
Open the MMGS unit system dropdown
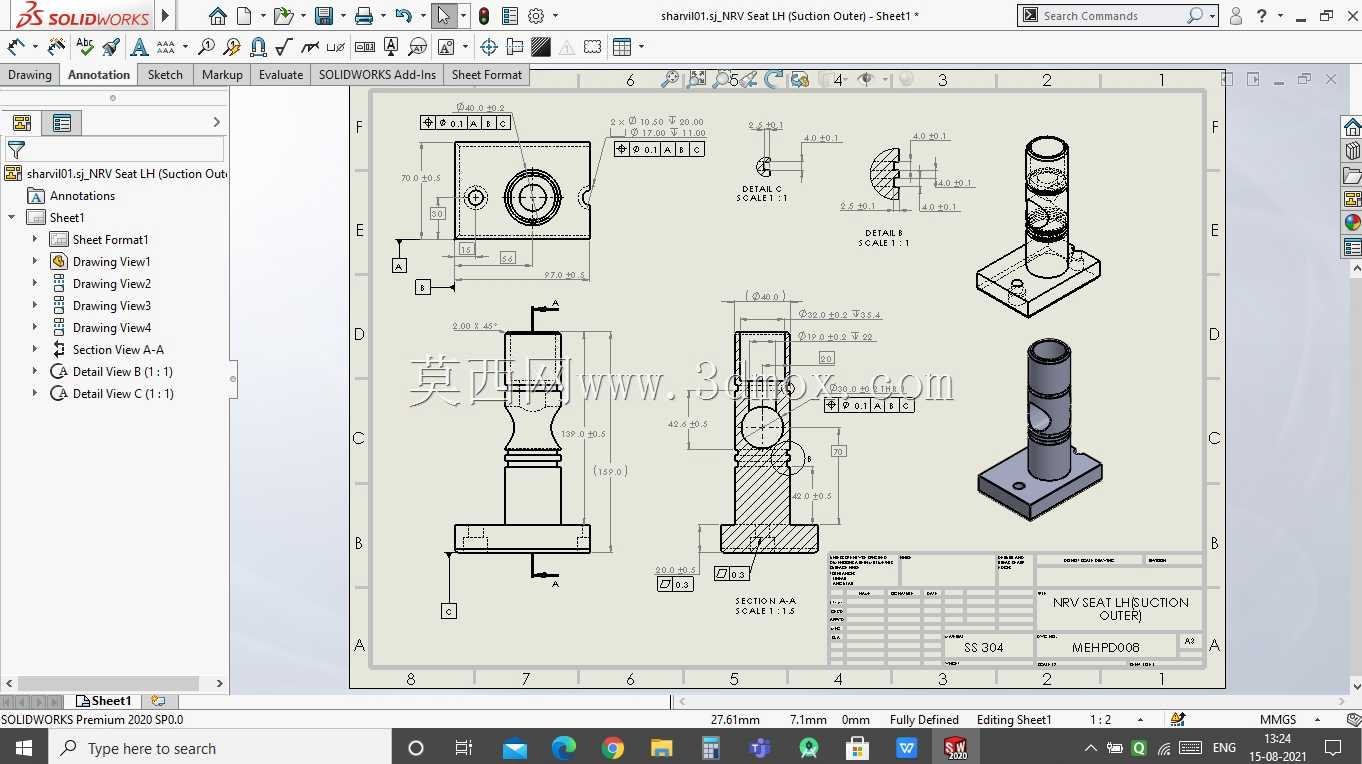pos(1317,720)
